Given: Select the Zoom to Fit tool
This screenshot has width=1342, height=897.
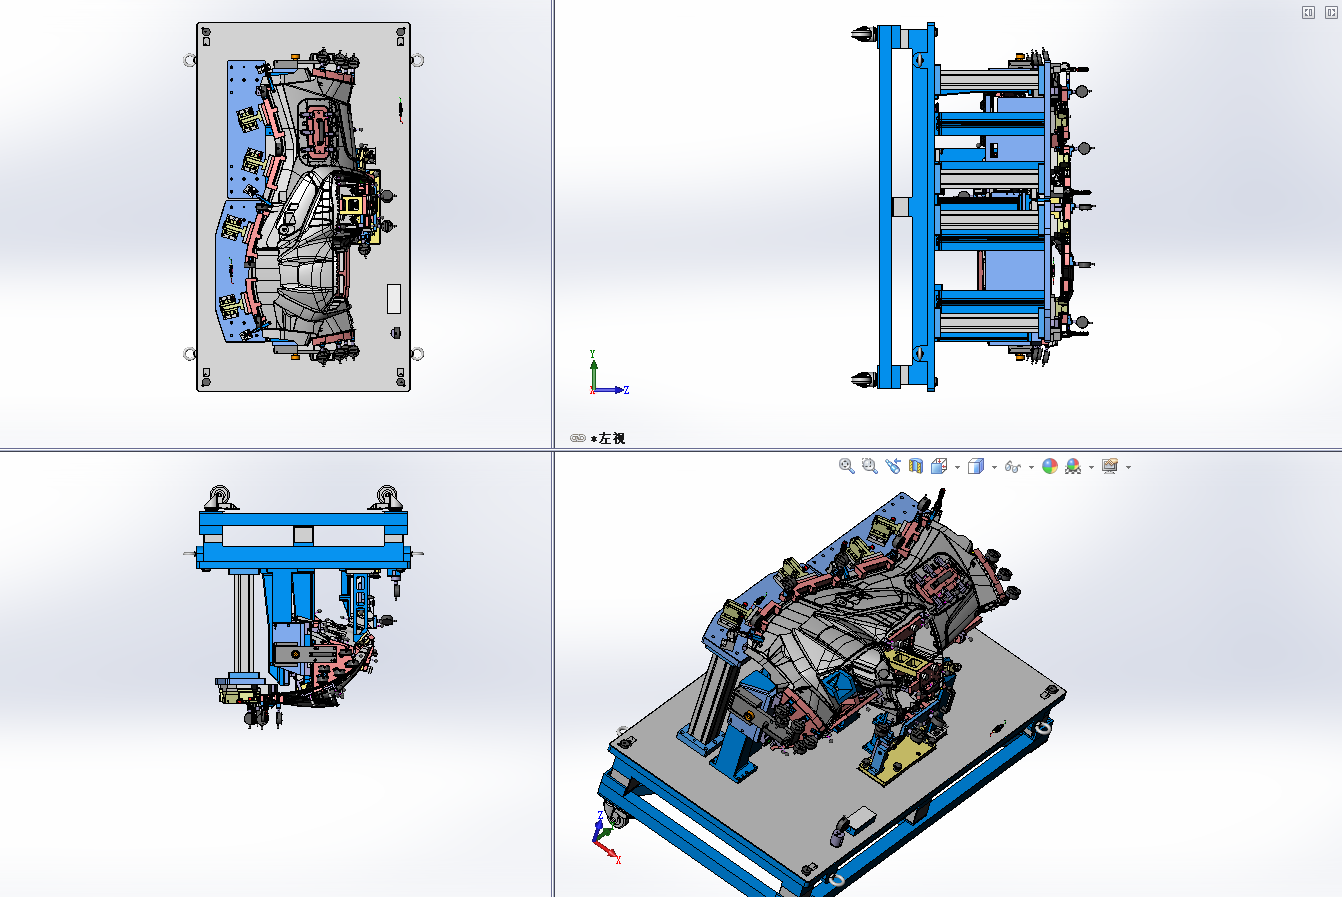Looking at the screenshot, I should pos(845,466).
